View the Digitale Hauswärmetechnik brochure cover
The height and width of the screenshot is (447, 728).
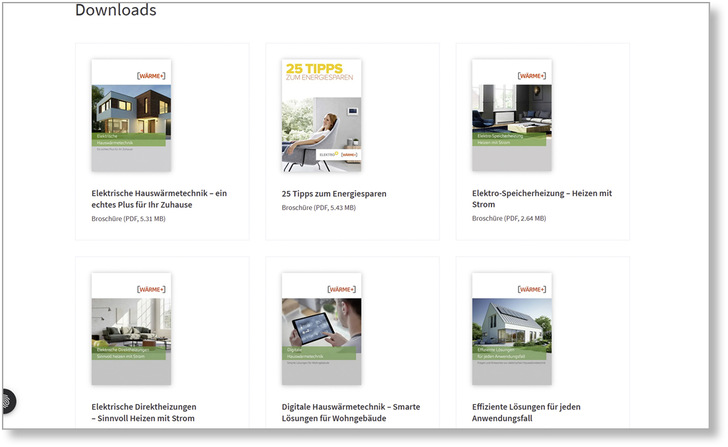coord(321,329)
